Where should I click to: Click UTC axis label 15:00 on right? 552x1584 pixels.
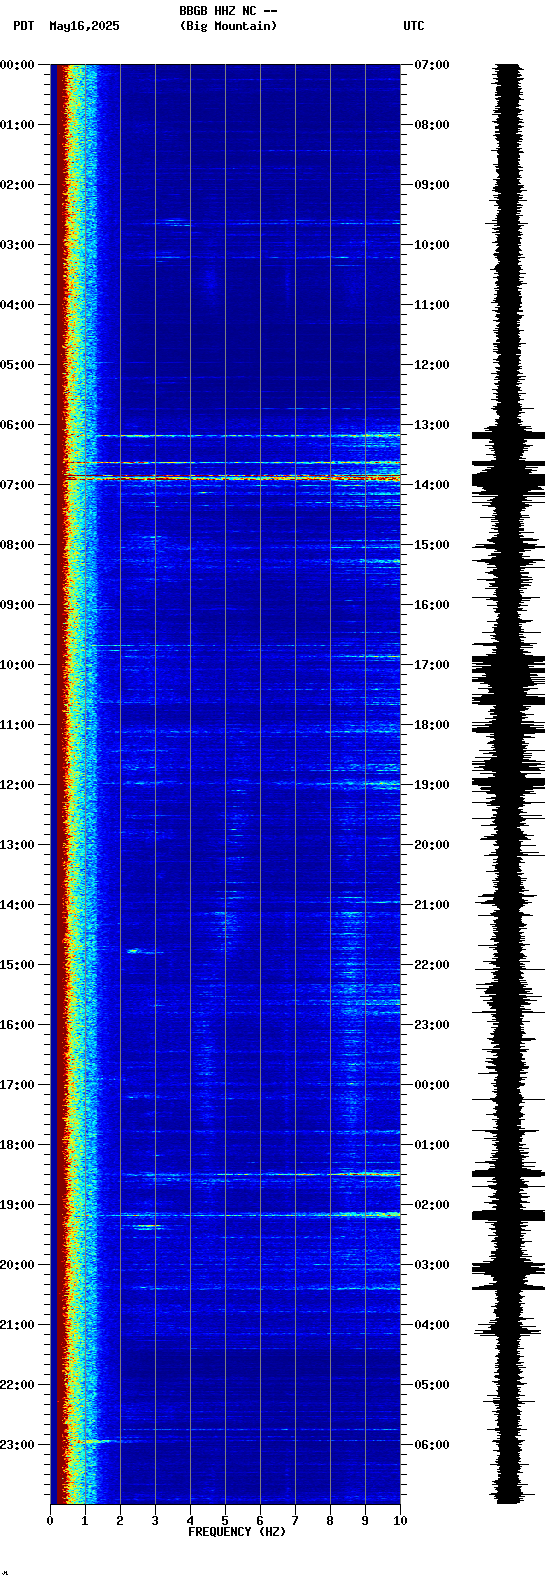click(432, 545)
